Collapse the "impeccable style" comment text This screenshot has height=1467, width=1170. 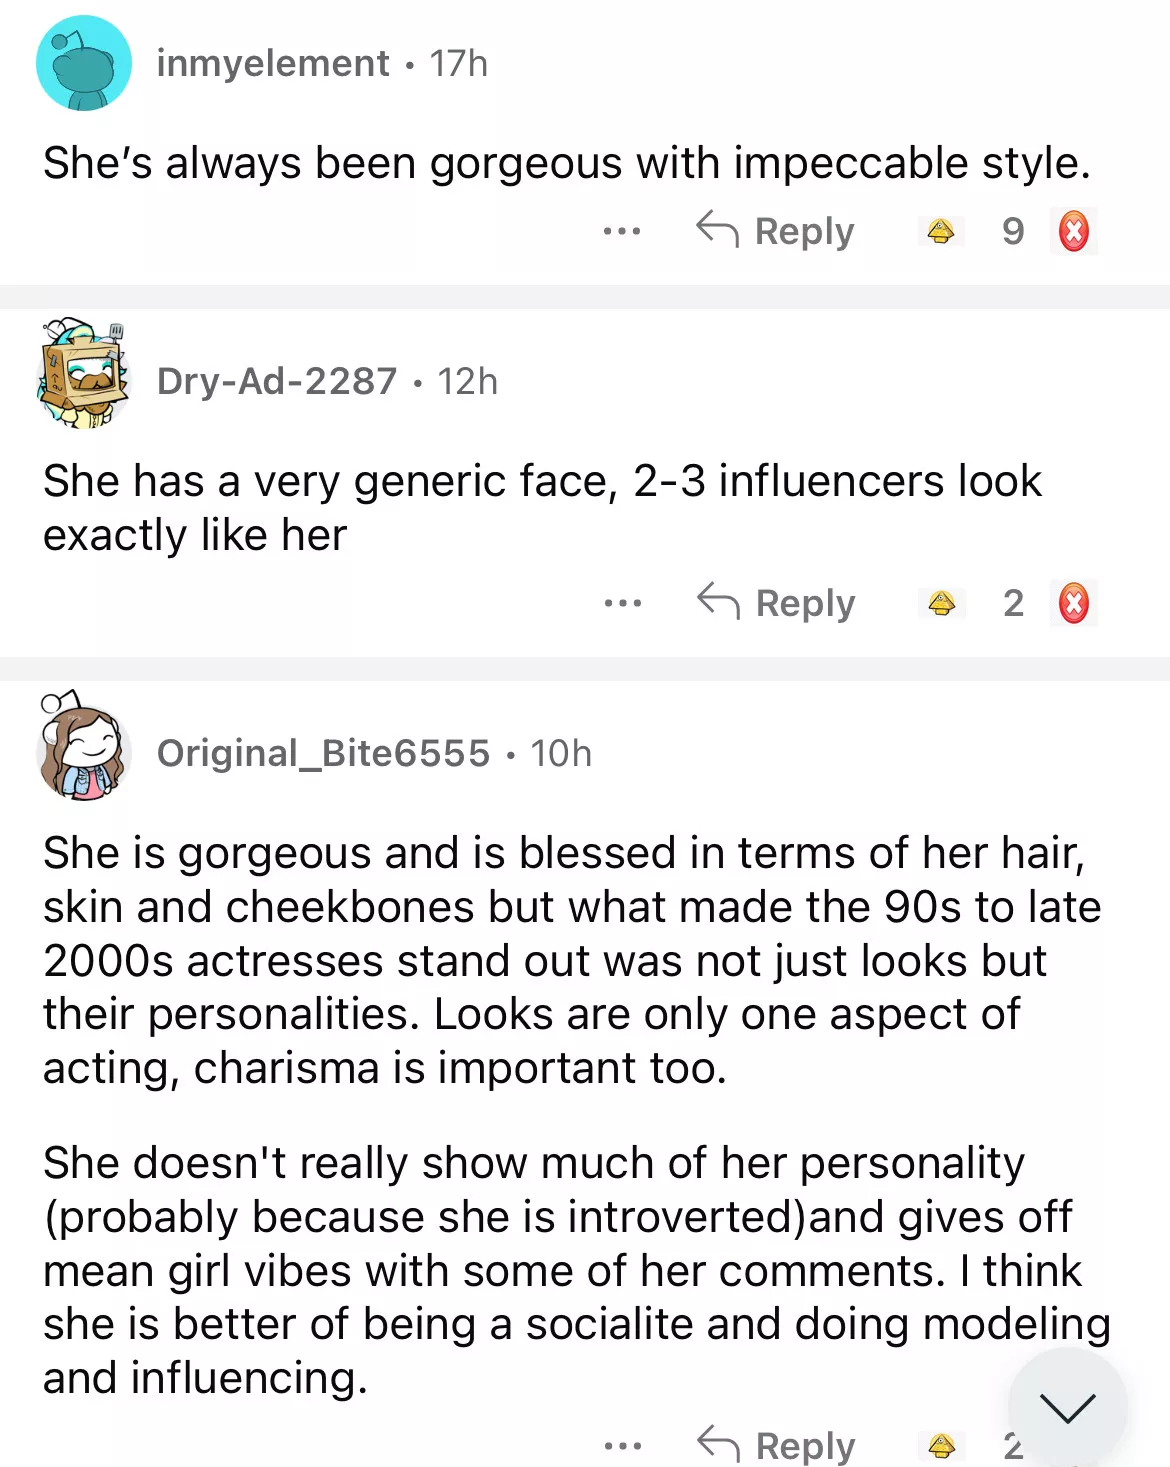click(x=566, y=164)
